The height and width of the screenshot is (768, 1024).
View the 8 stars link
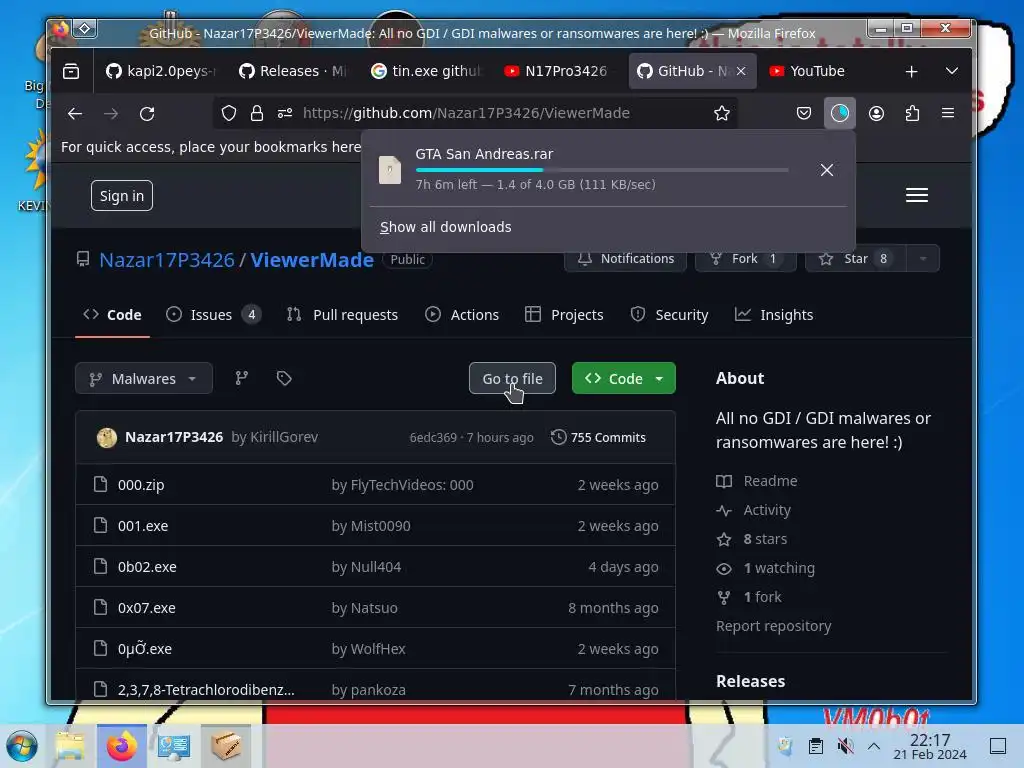[x=752, y=539]
